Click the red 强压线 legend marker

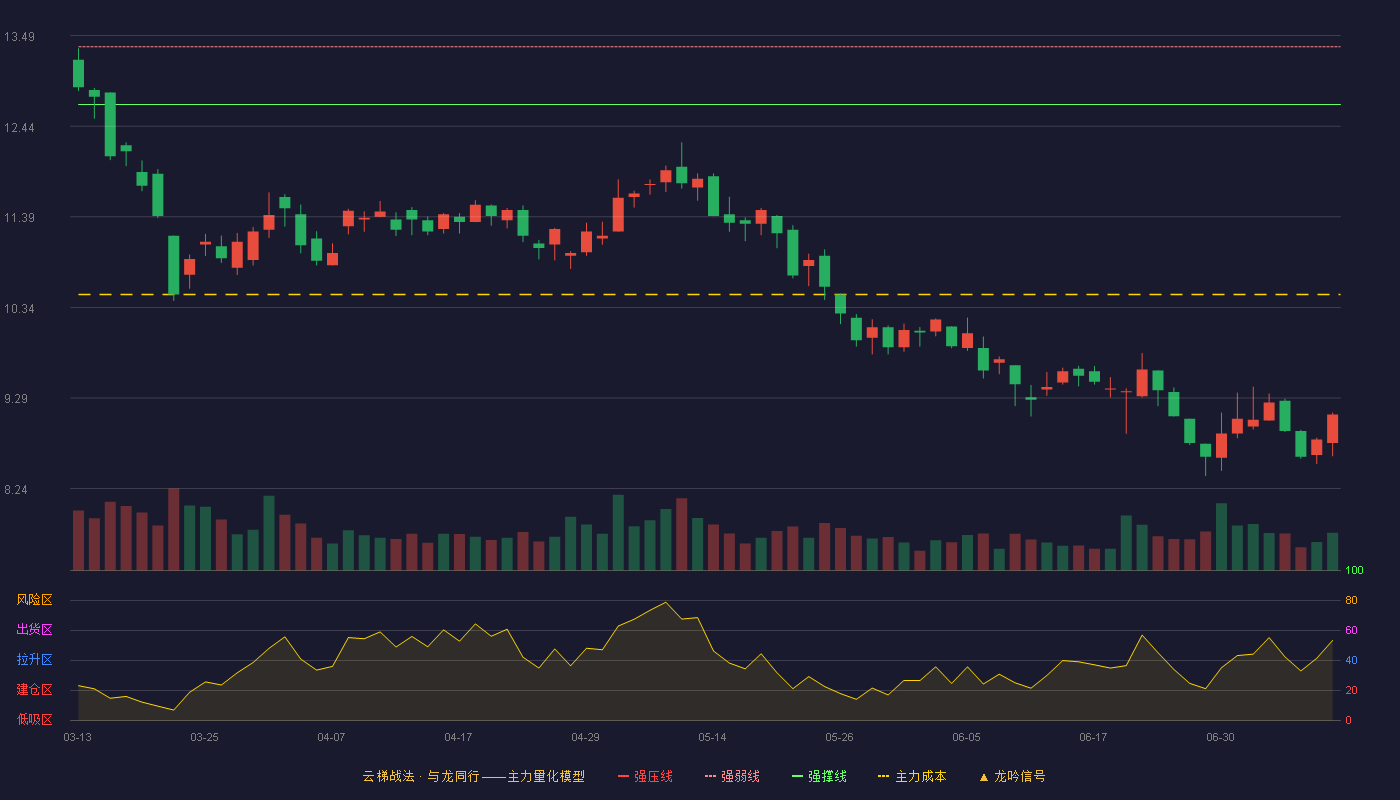click(x=623, y=776)
